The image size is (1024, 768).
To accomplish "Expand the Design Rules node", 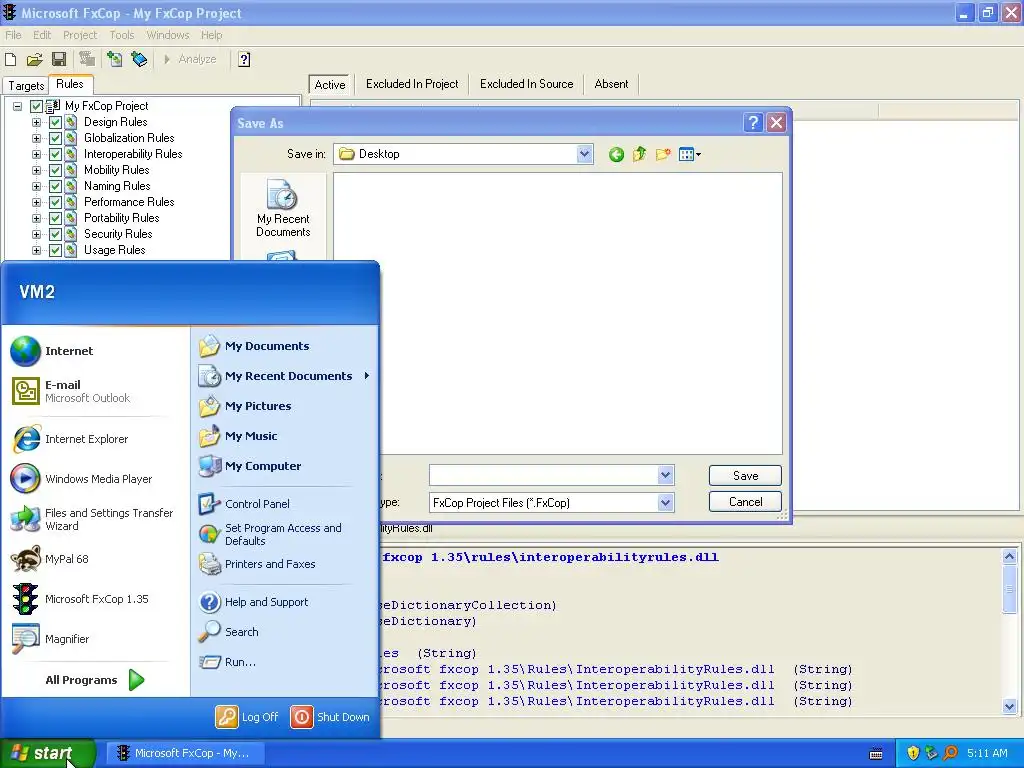I will click(37, 122).
